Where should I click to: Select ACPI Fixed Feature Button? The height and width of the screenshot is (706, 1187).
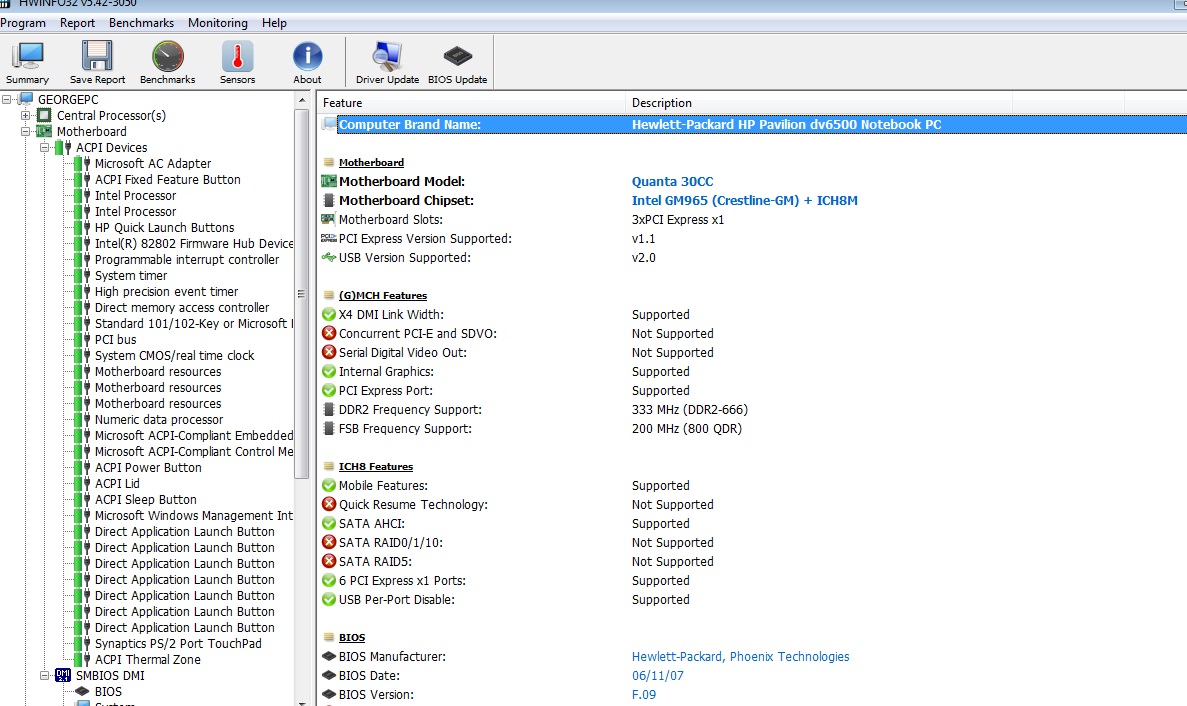[167, 179]
